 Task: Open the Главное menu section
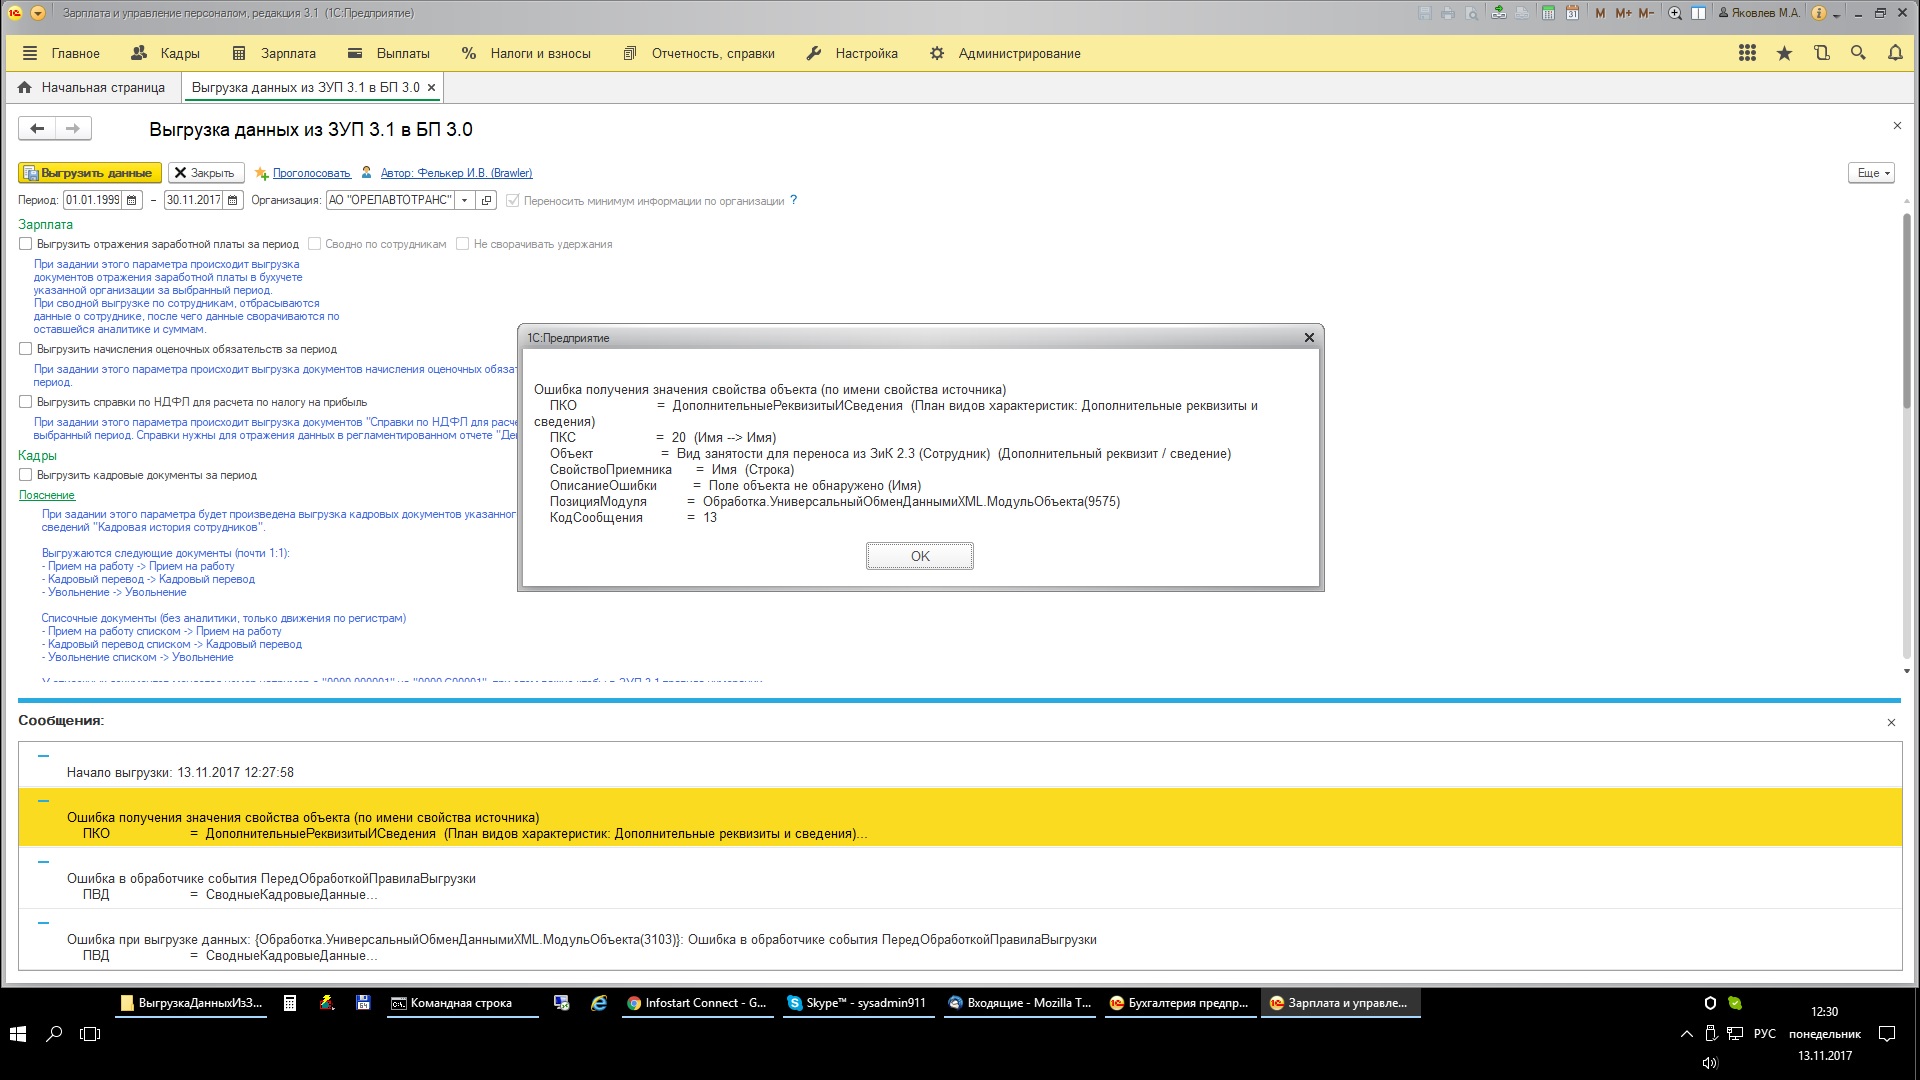point(61,53)
